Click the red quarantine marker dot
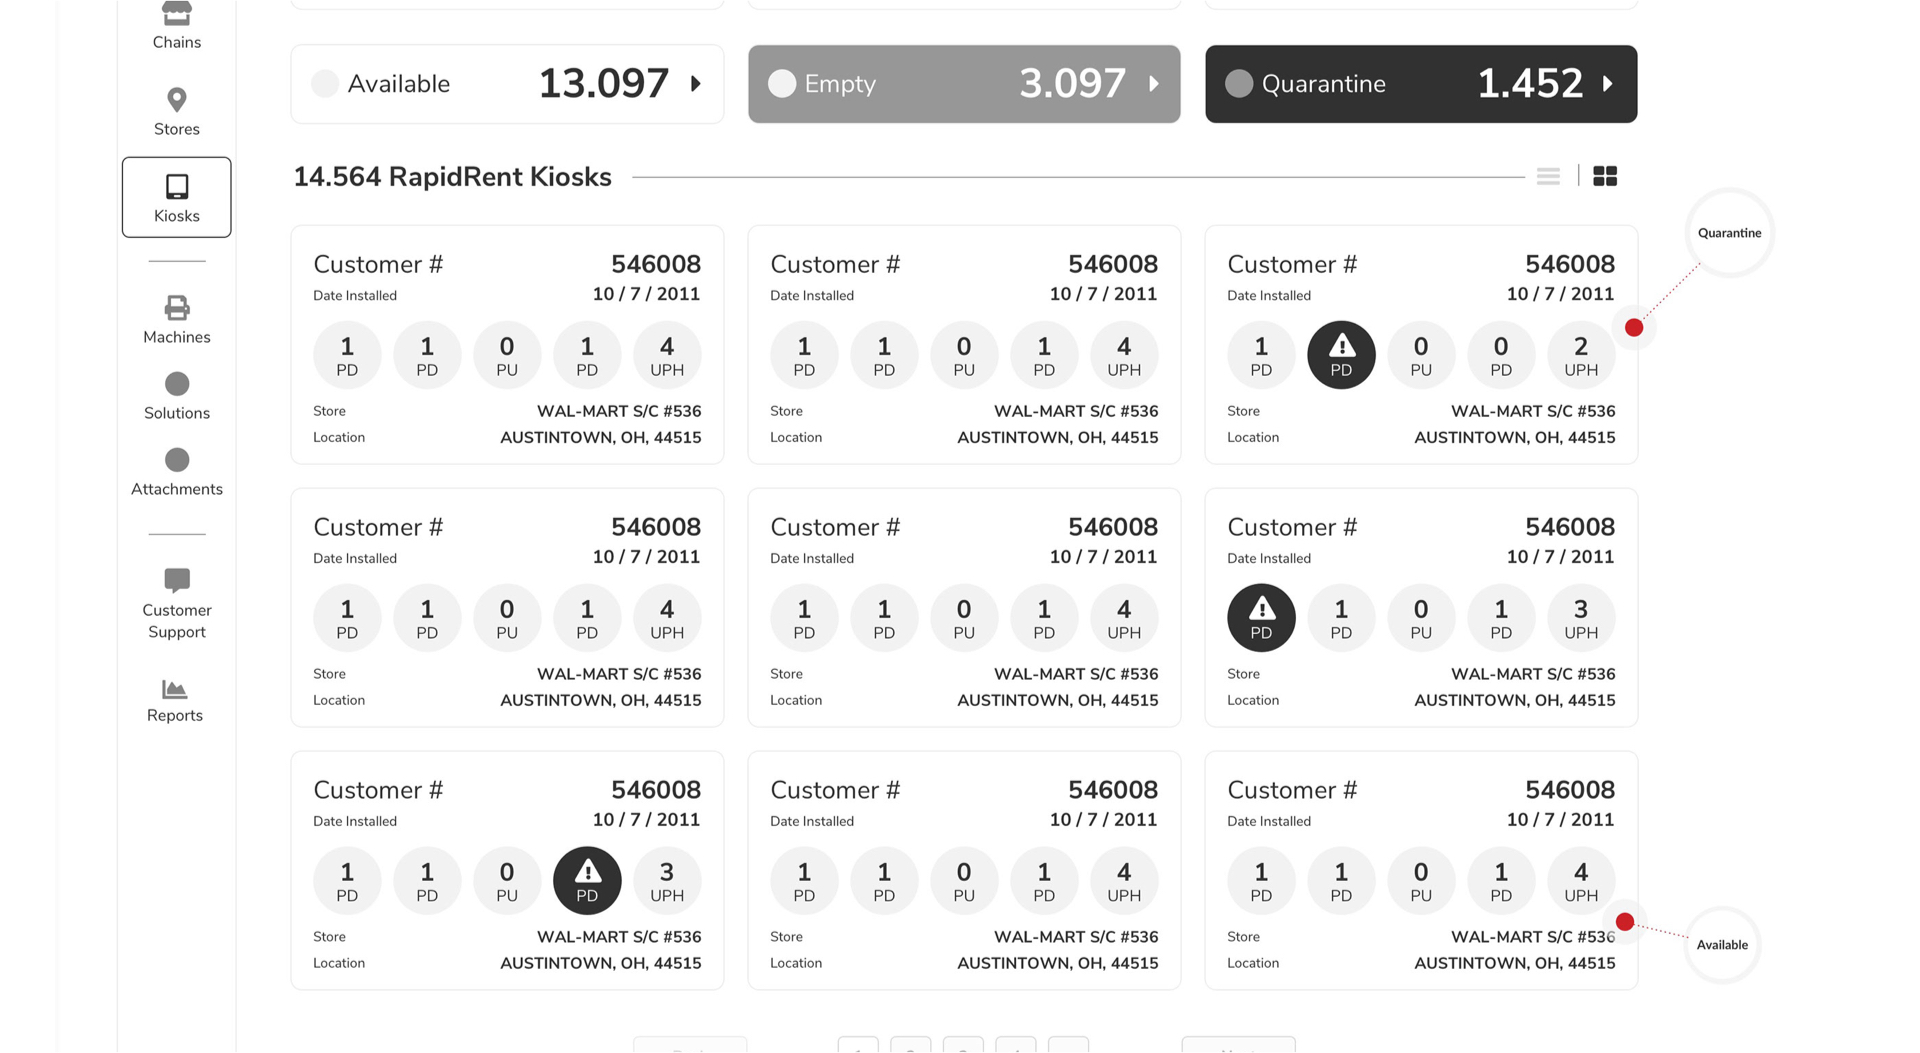This screenshot has height=1053, width=1920. 1634,328
